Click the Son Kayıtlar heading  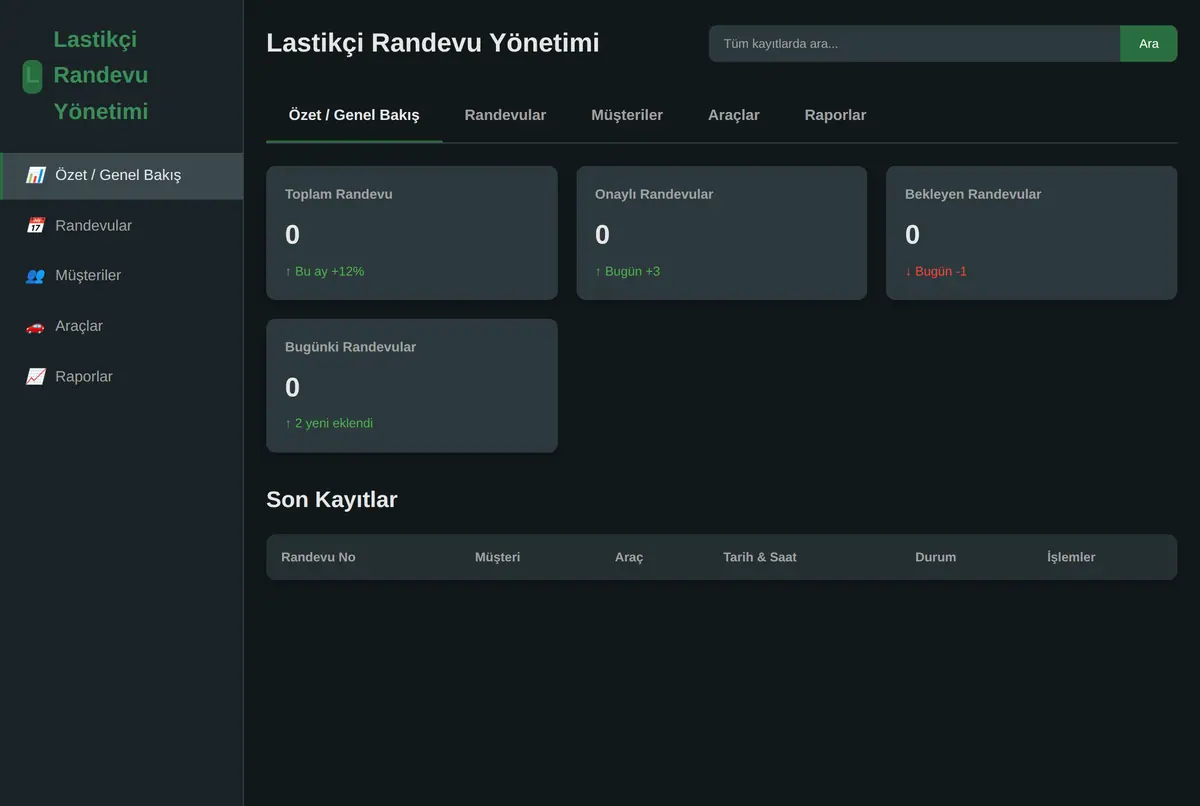point(332,499)
